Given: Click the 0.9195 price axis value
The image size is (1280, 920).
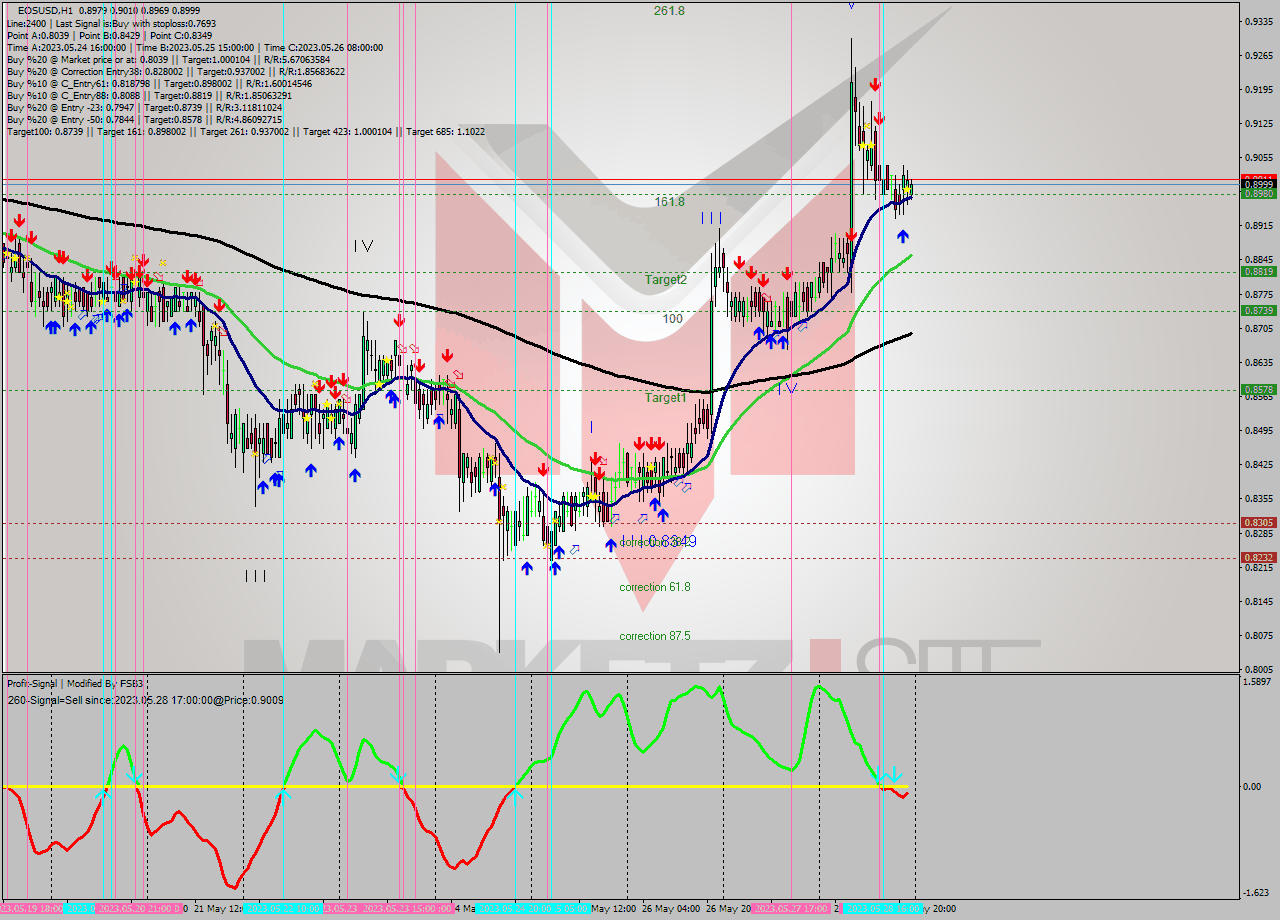Looking at the screenshot, I should click(x=1258, y=90).
